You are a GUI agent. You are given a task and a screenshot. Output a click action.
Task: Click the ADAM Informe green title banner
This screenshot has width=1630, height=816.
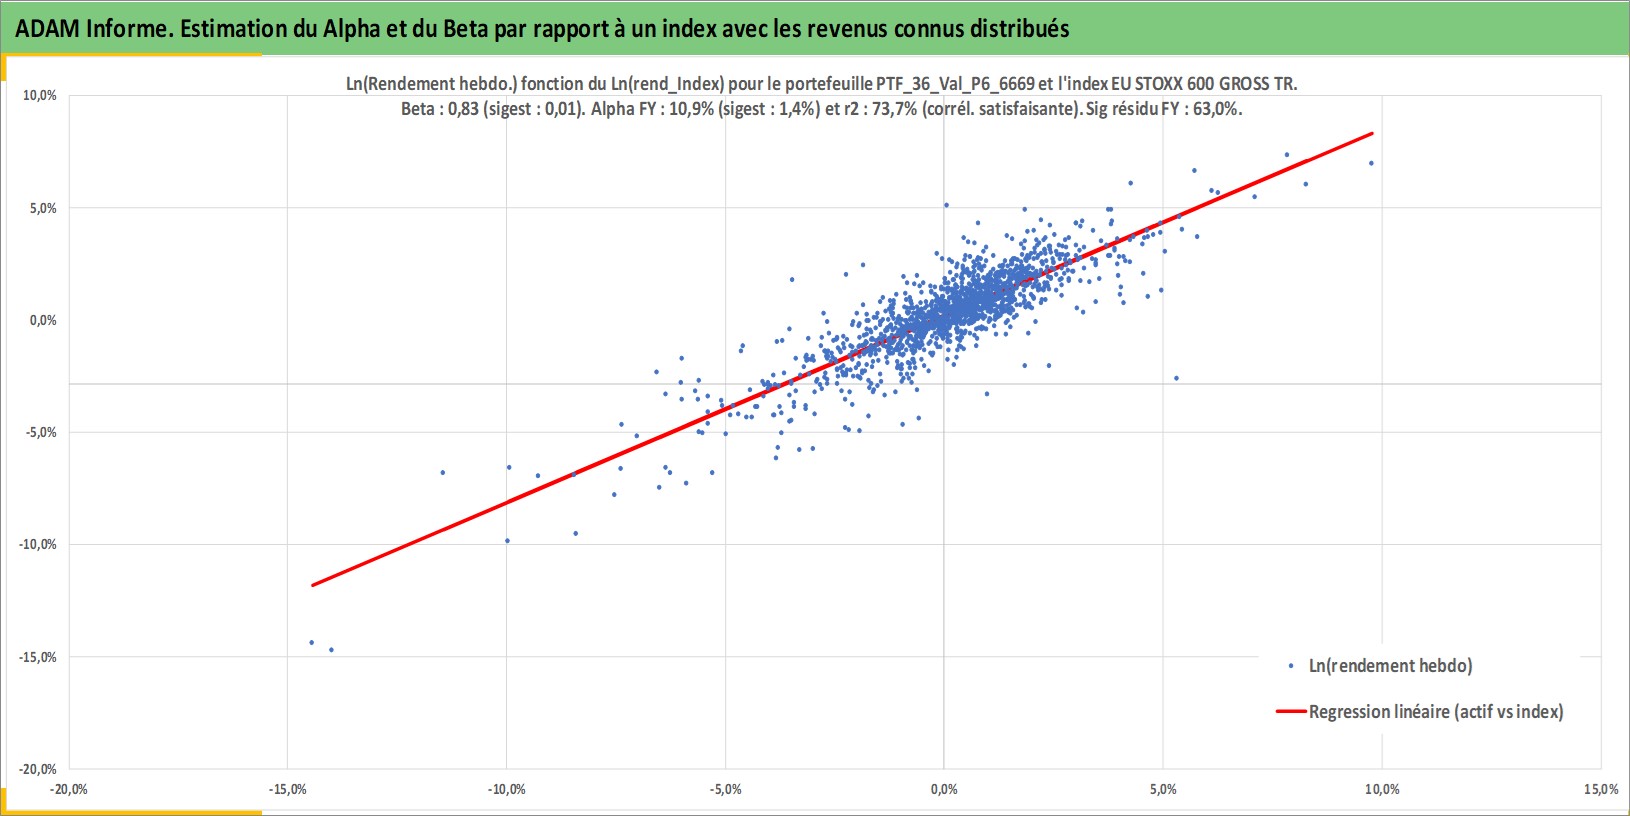815,28
